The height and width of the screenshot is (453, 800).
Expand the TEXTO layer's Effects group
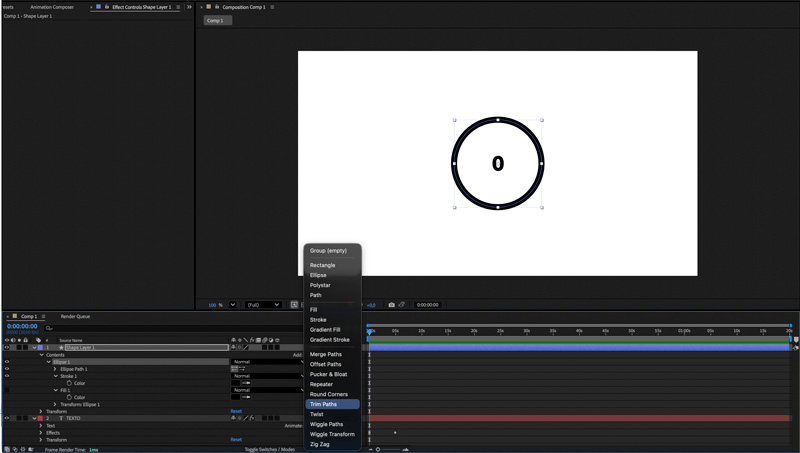click(41, 433)
